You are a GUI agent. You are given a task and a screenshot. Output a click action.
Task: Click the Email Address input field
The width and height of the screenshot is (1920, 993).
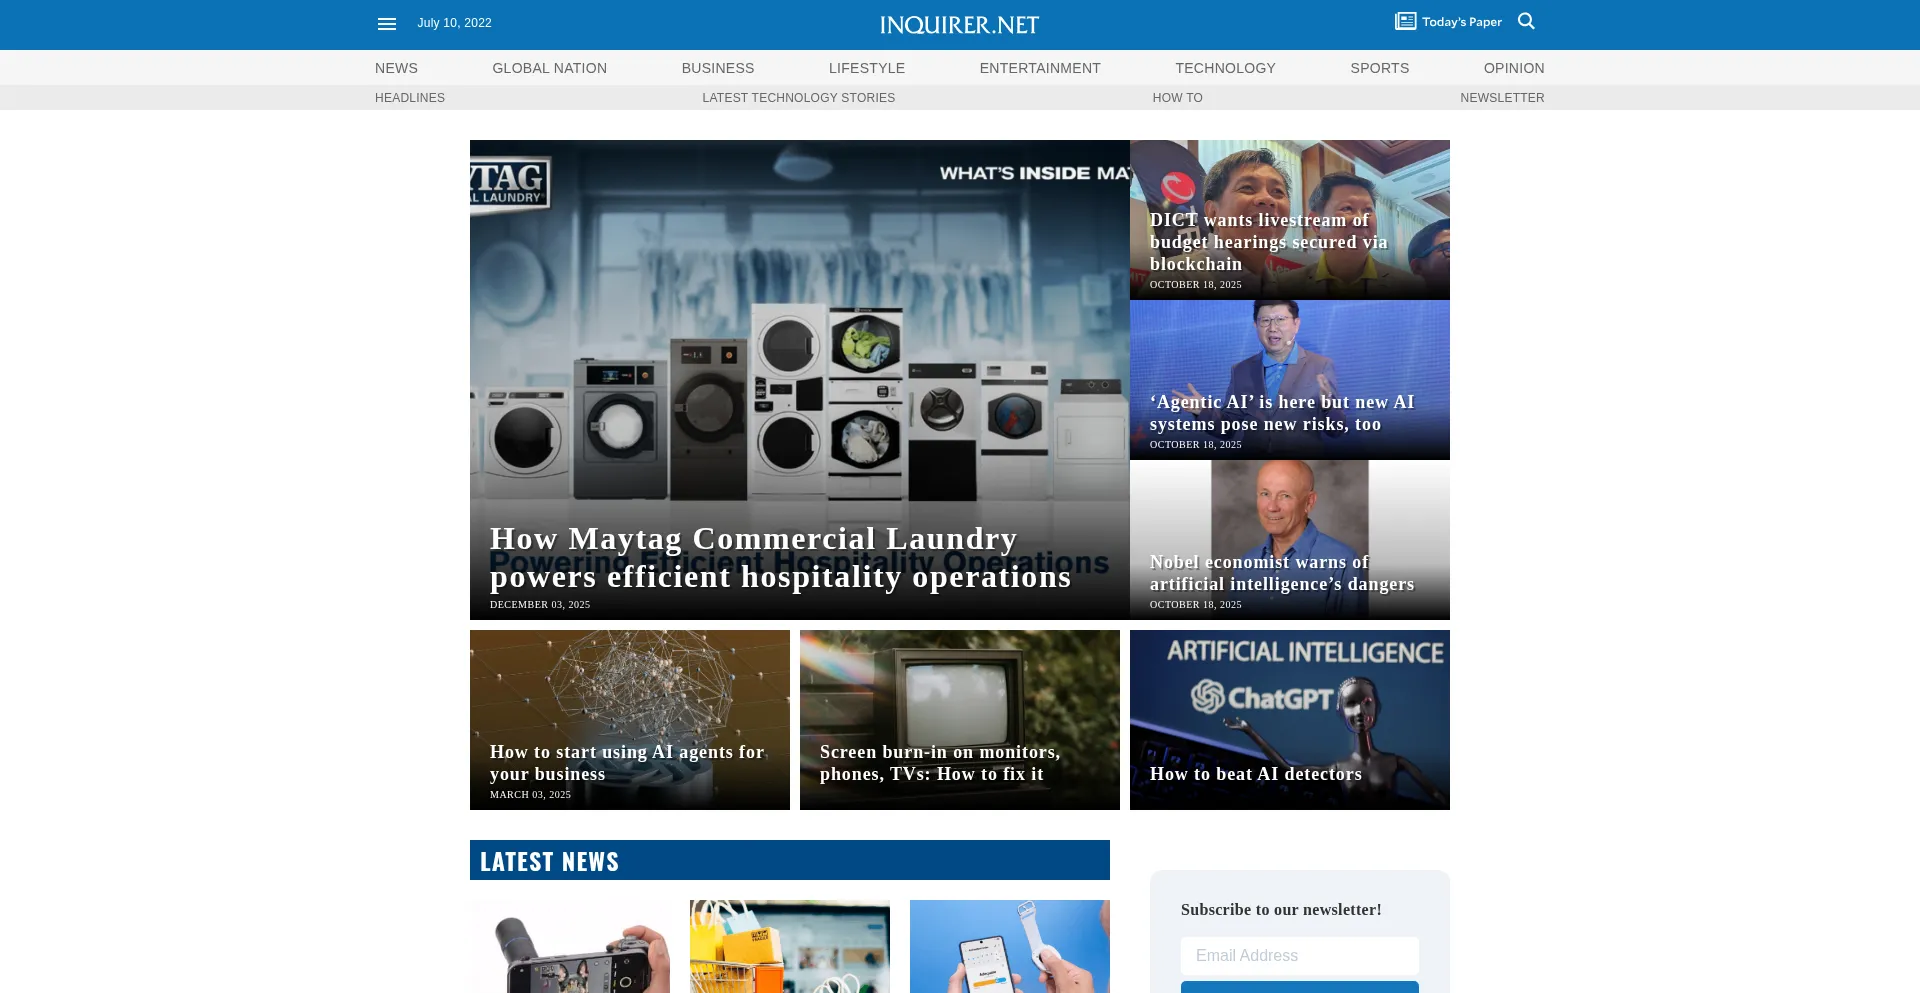tap(1299, 956)
